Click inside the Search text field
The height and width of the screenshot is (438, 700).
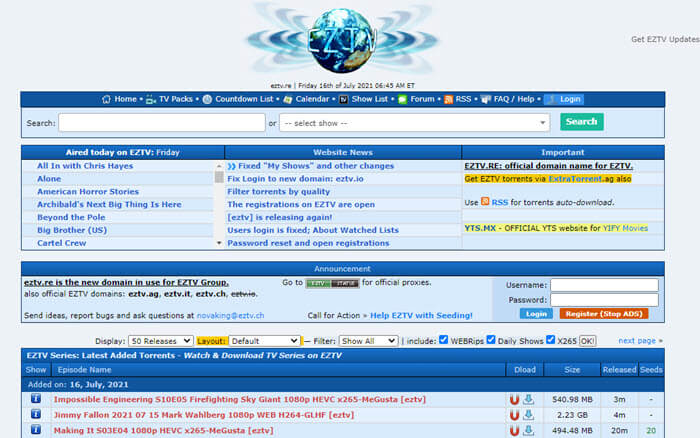pos(162,123)
